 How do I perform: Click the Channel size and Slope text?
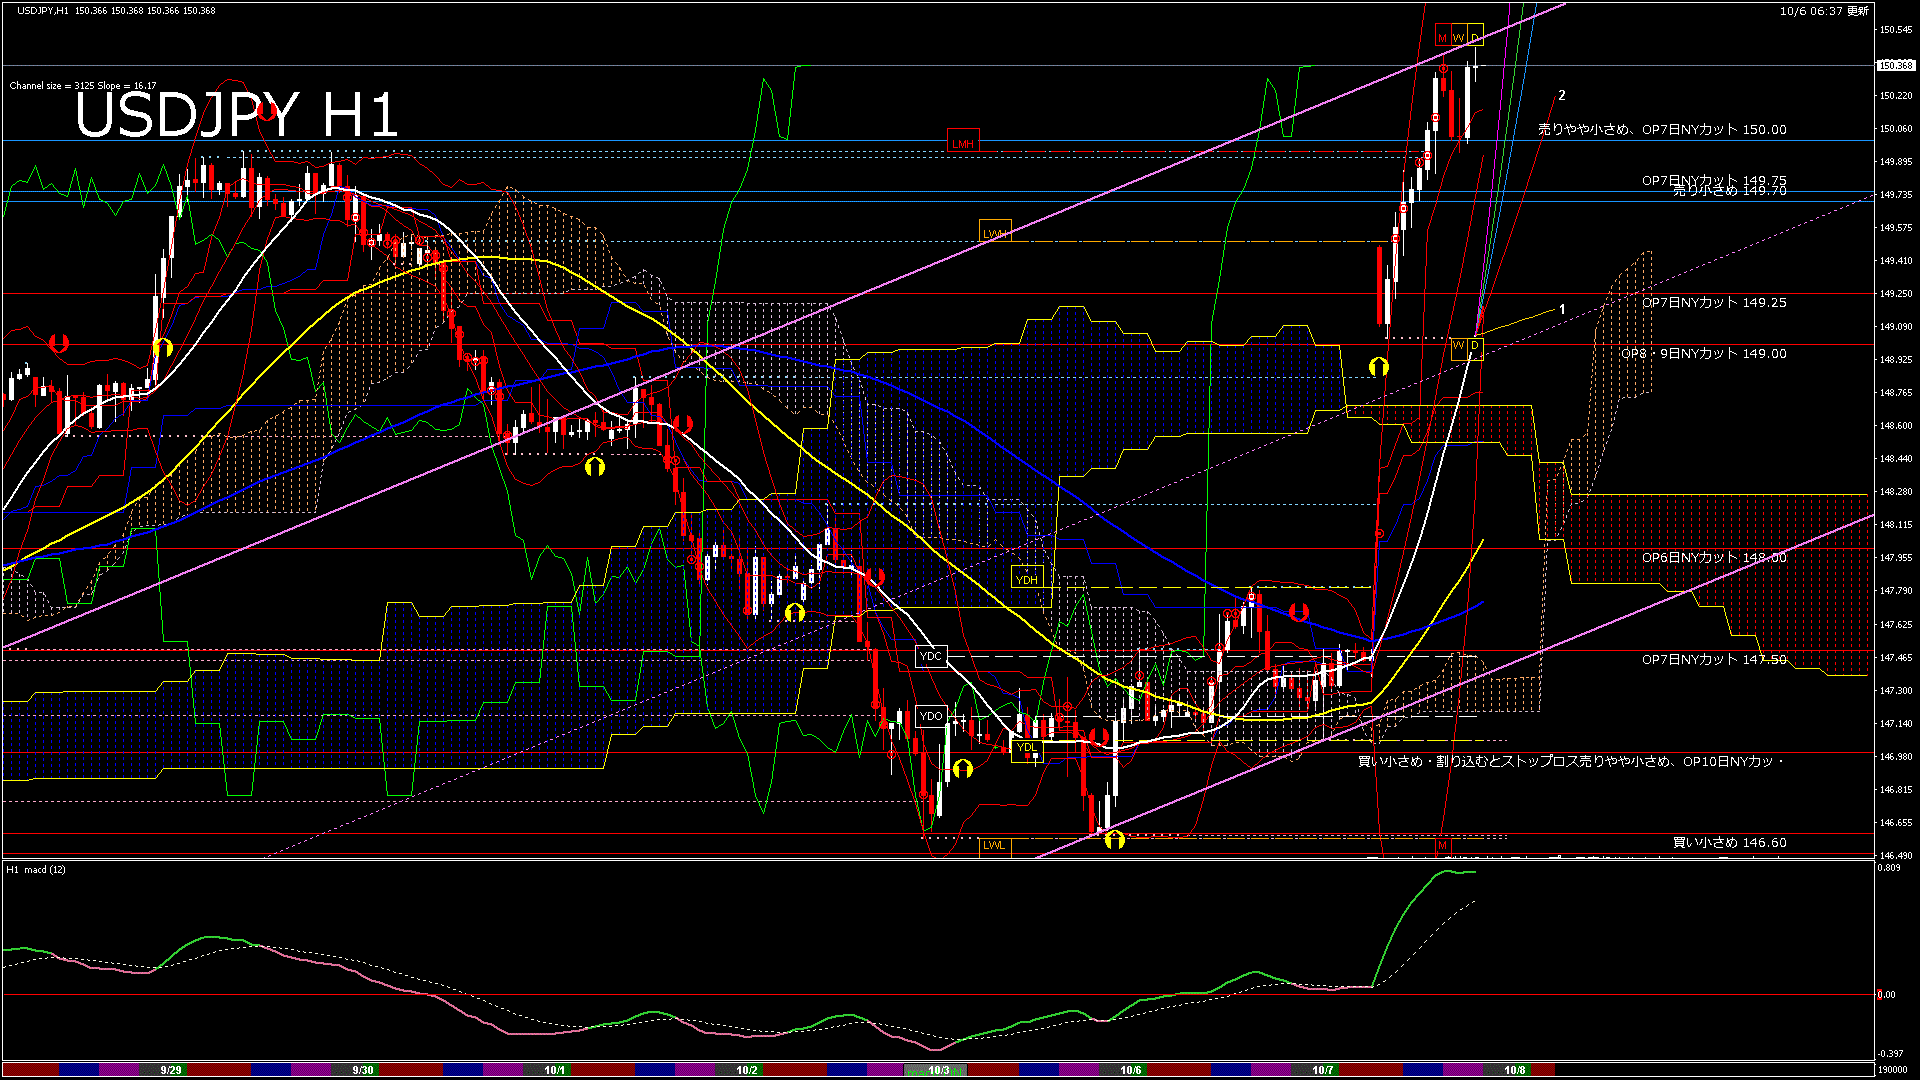click(x=83, y=86)
